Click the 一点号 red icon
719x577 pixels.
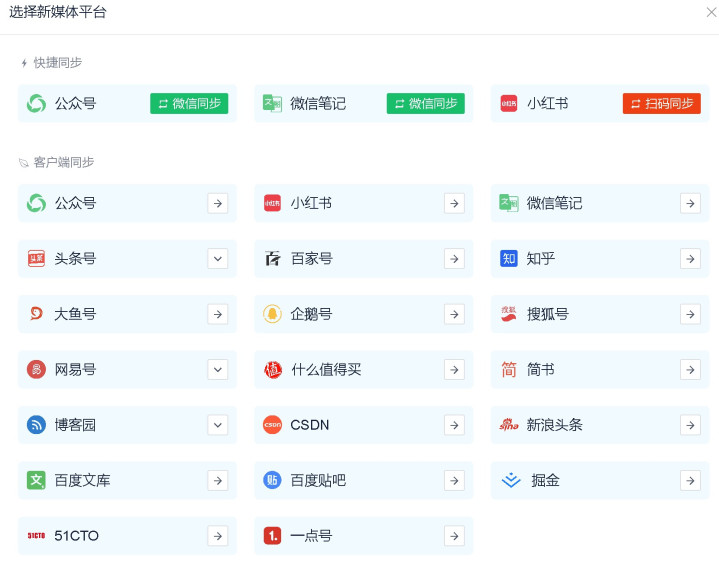click(272, 536)
